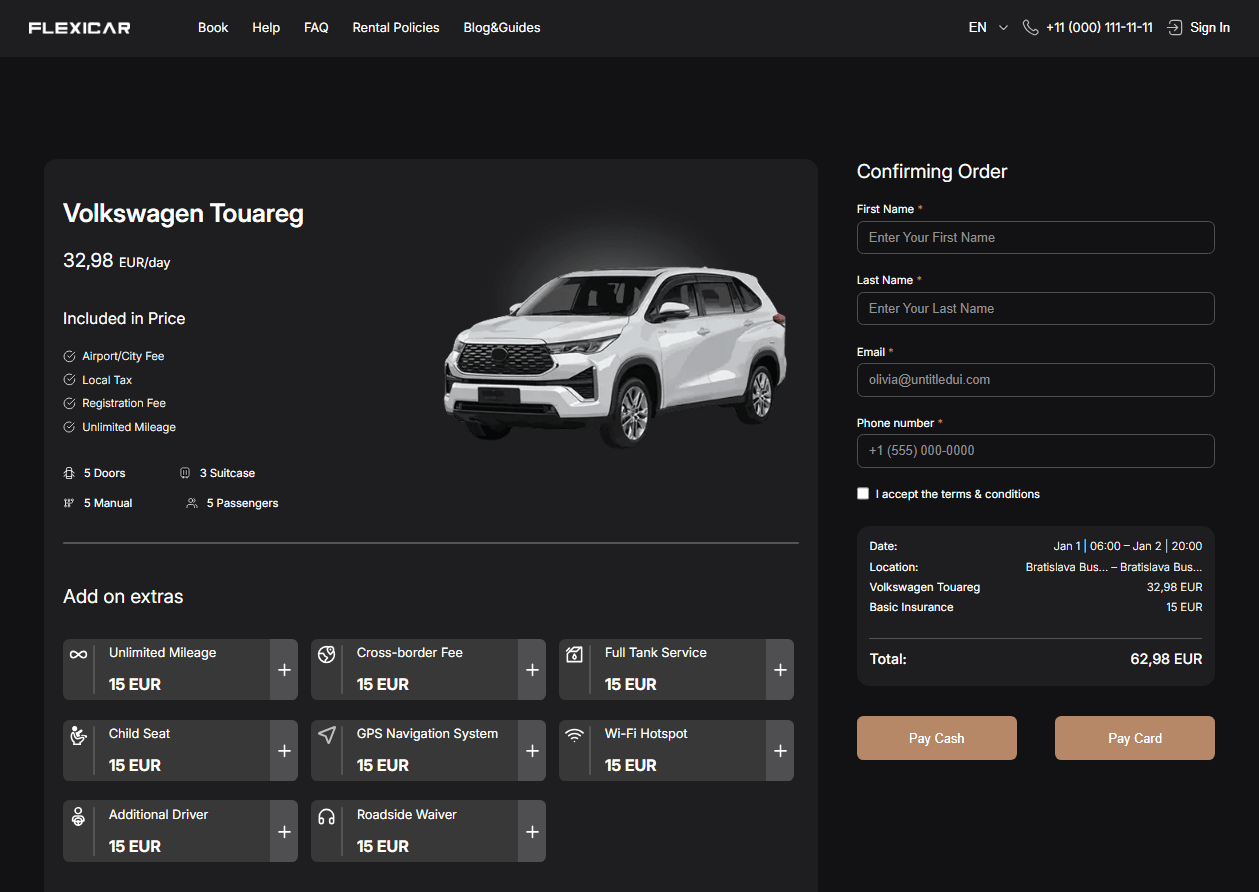Focus the First Name input field

tap(1036, 238)
